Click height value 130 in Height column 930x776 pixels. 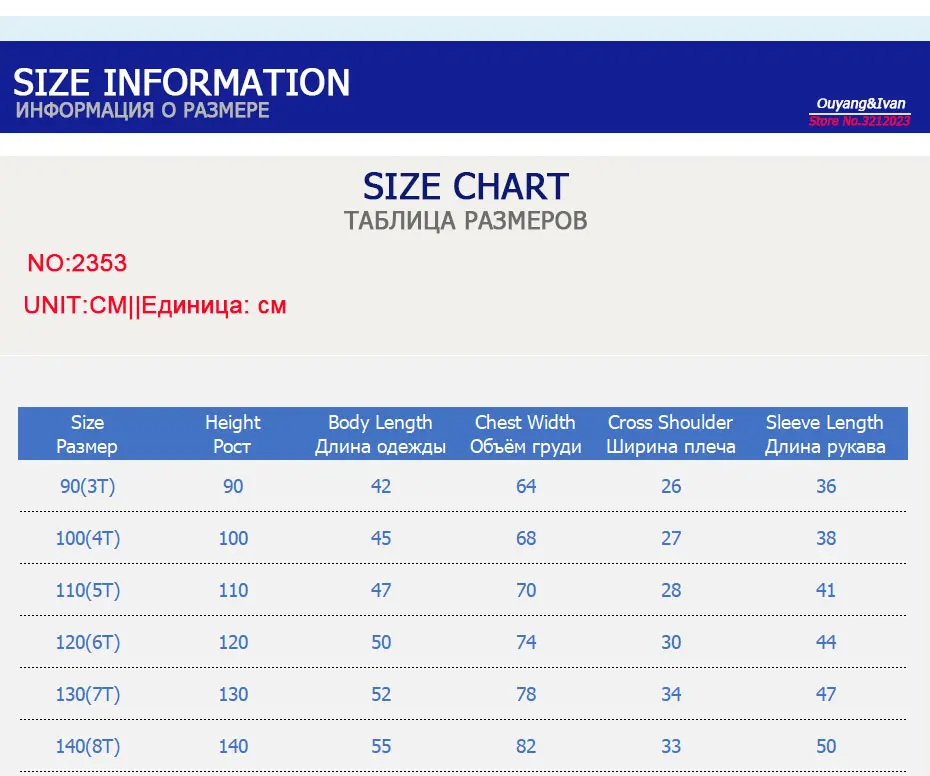coord(233,694)
